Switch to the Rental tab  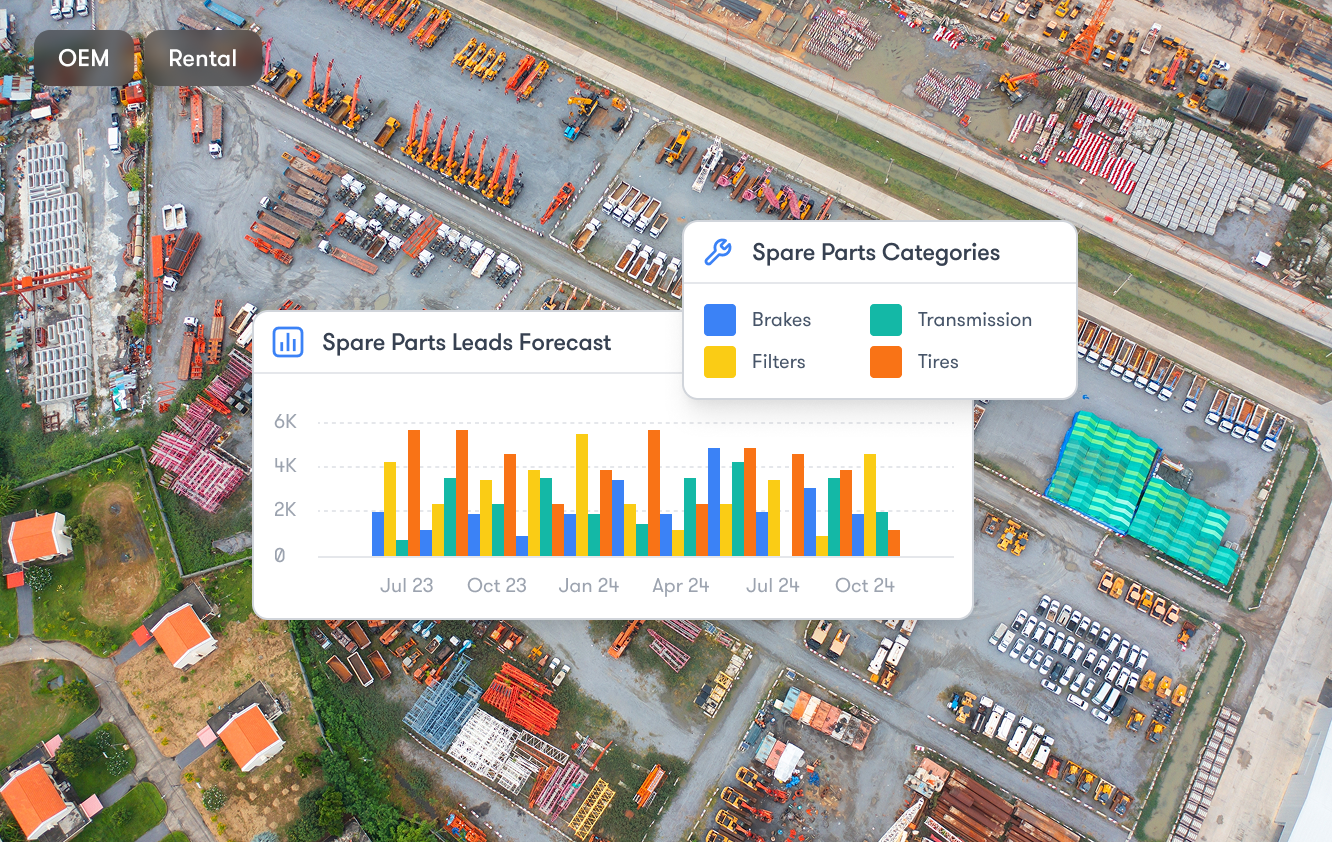click(203, 57)
